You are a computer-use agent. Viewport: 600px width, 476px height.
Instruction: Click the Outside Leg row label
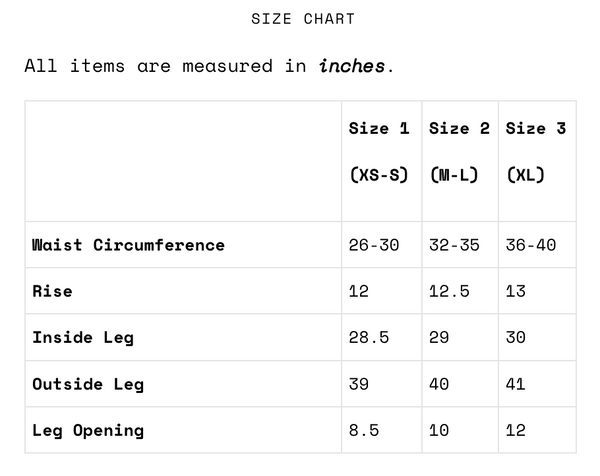click(x=88, y=384)
